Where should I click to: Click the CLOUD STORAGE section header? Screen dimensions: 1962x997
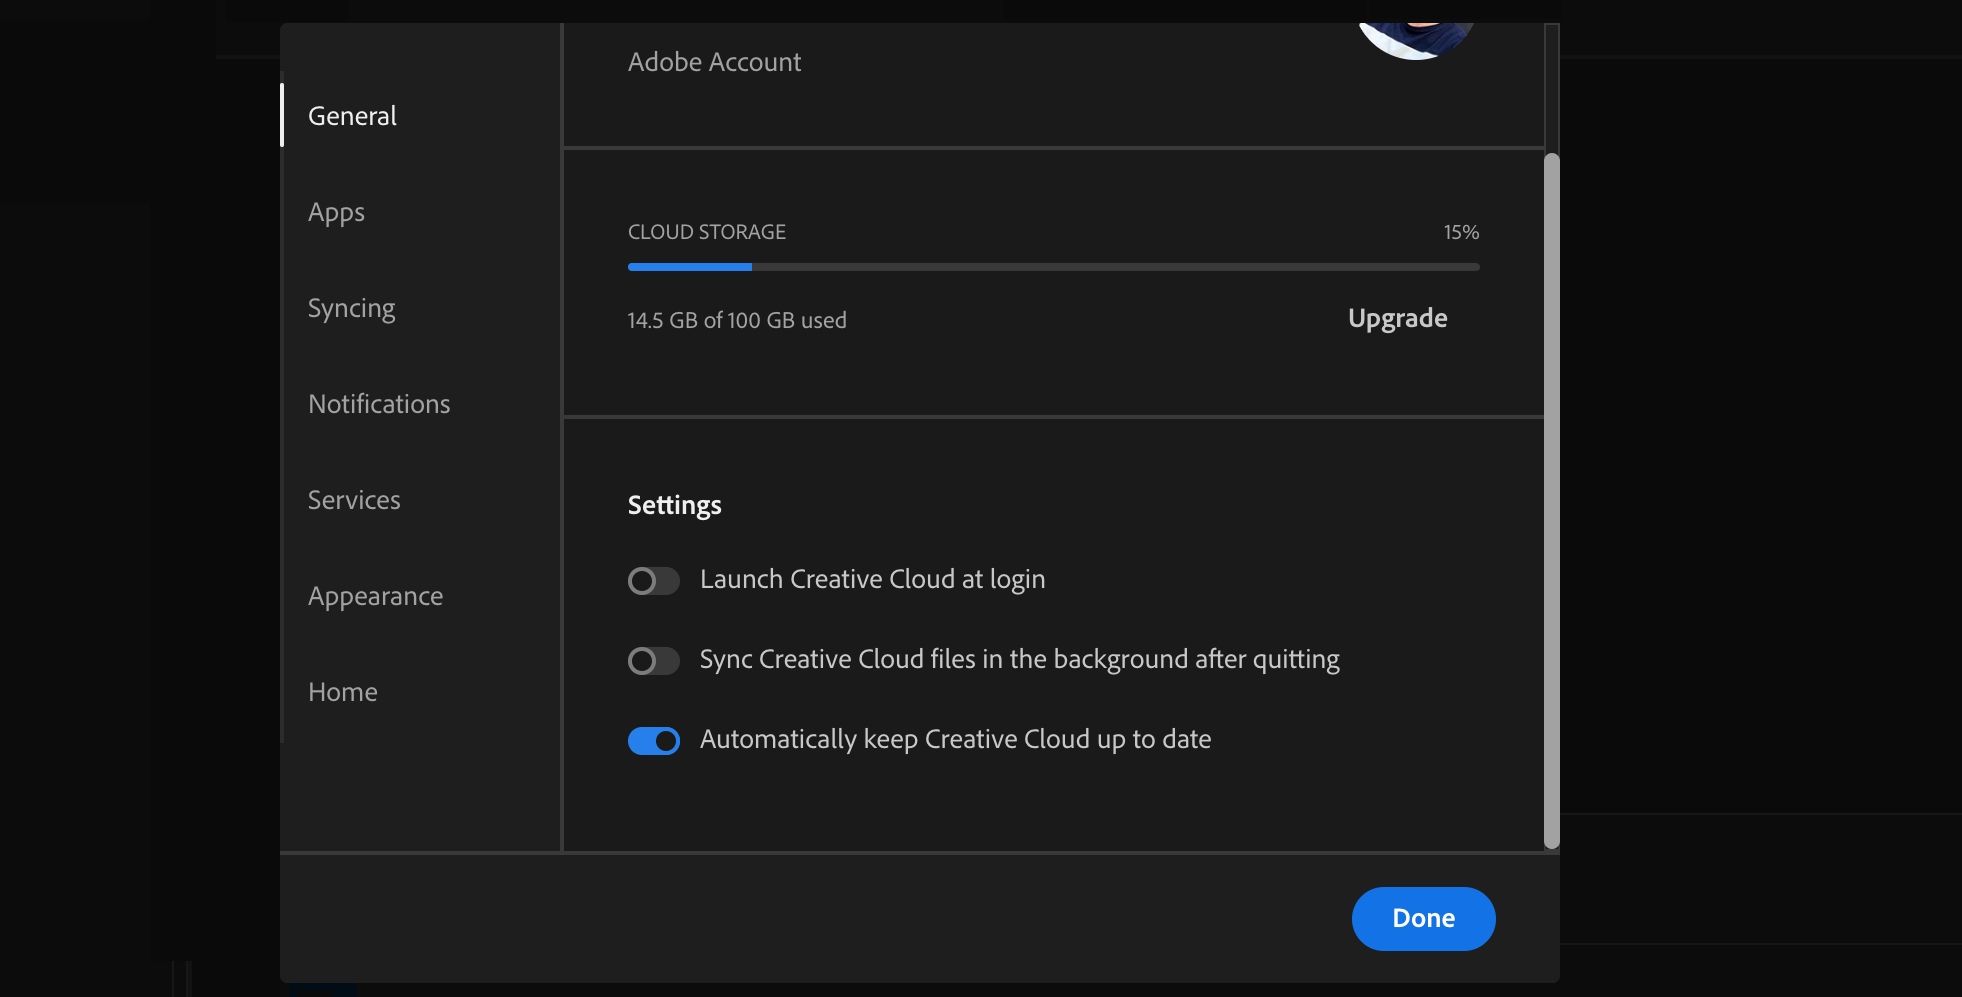706,231
